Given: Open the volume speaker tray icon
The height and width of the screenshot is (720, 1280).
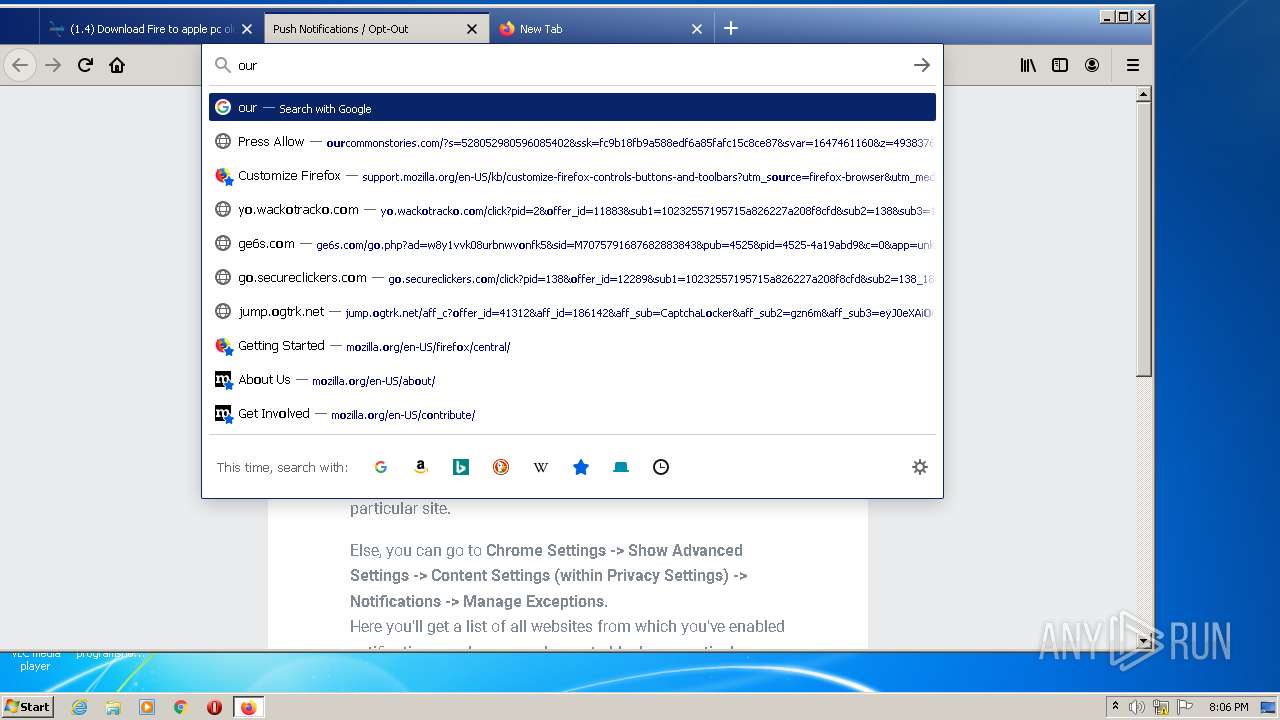Looking at the screenshot, I should 1137,707.
